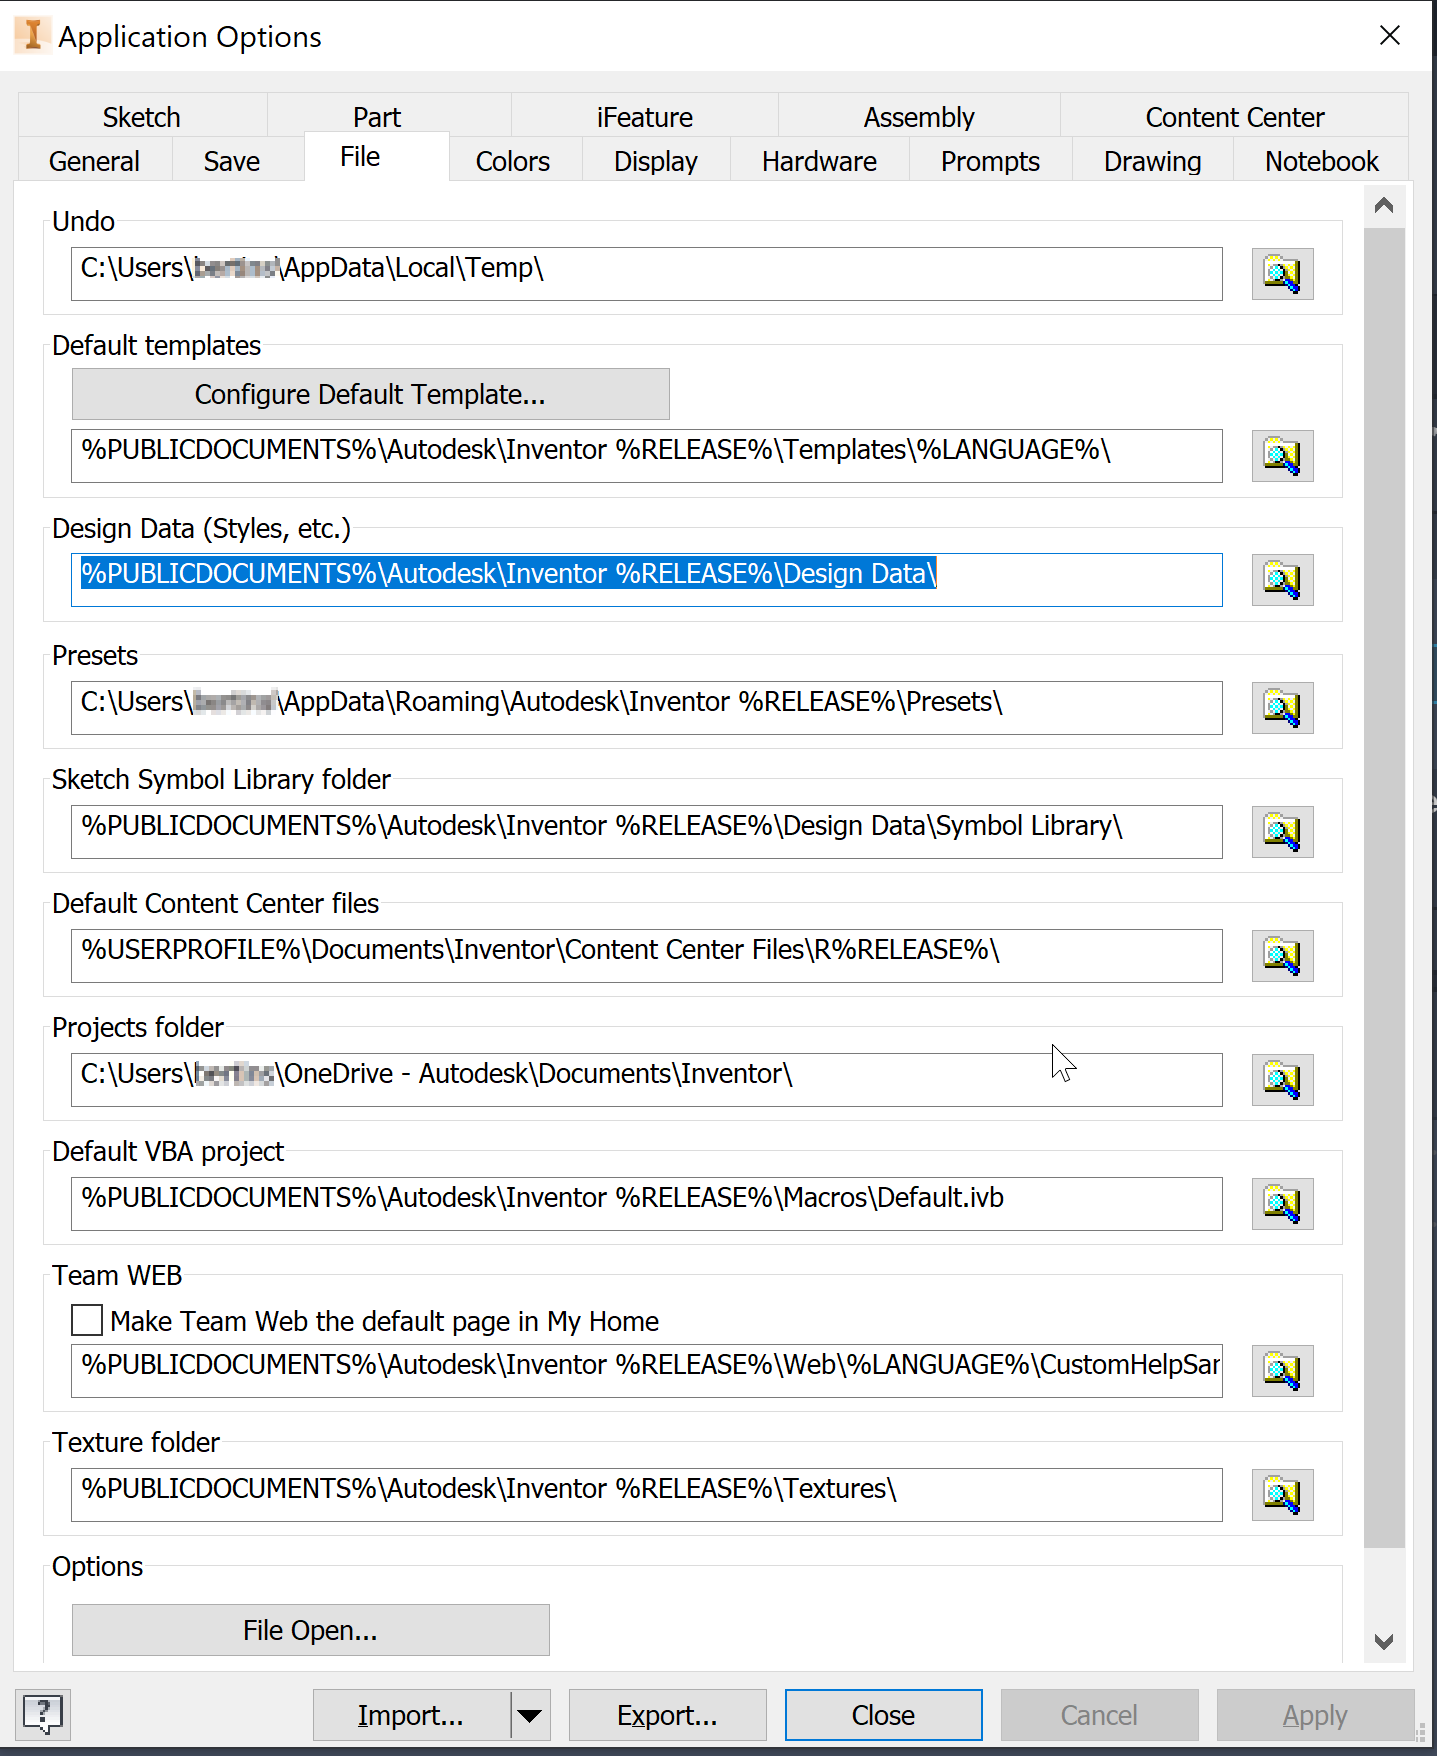The image size is (1437, 1756).
Task: Click the Design Data path field
Action: click(646, 580)
